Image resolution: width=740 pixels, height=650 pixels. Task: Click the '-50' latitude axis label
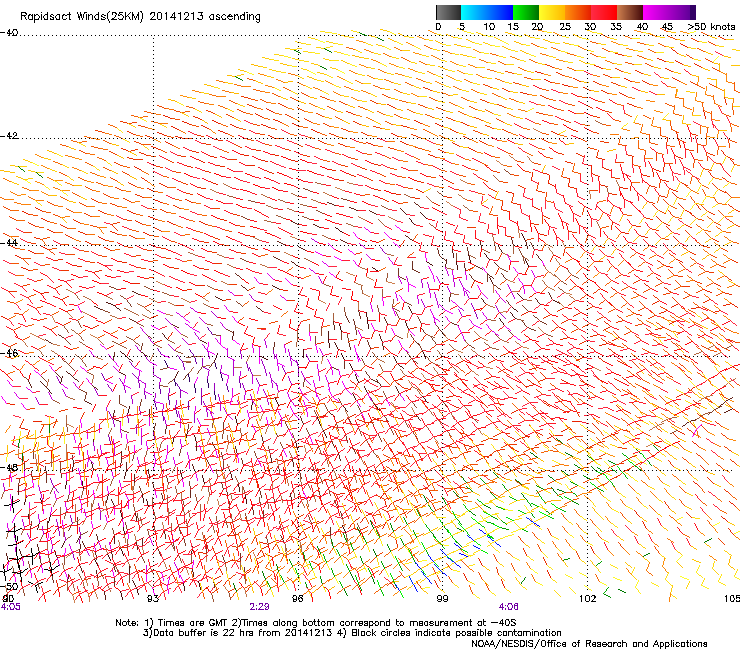[9, 587]
